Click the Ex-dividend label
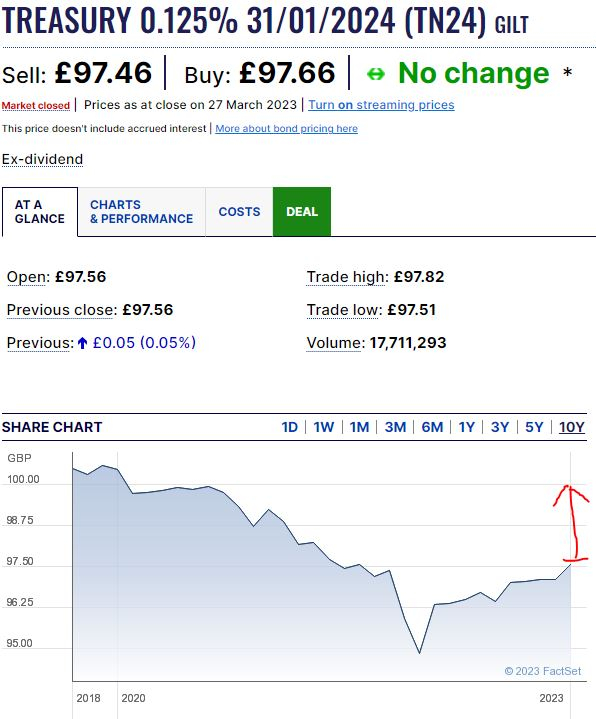 42,160
